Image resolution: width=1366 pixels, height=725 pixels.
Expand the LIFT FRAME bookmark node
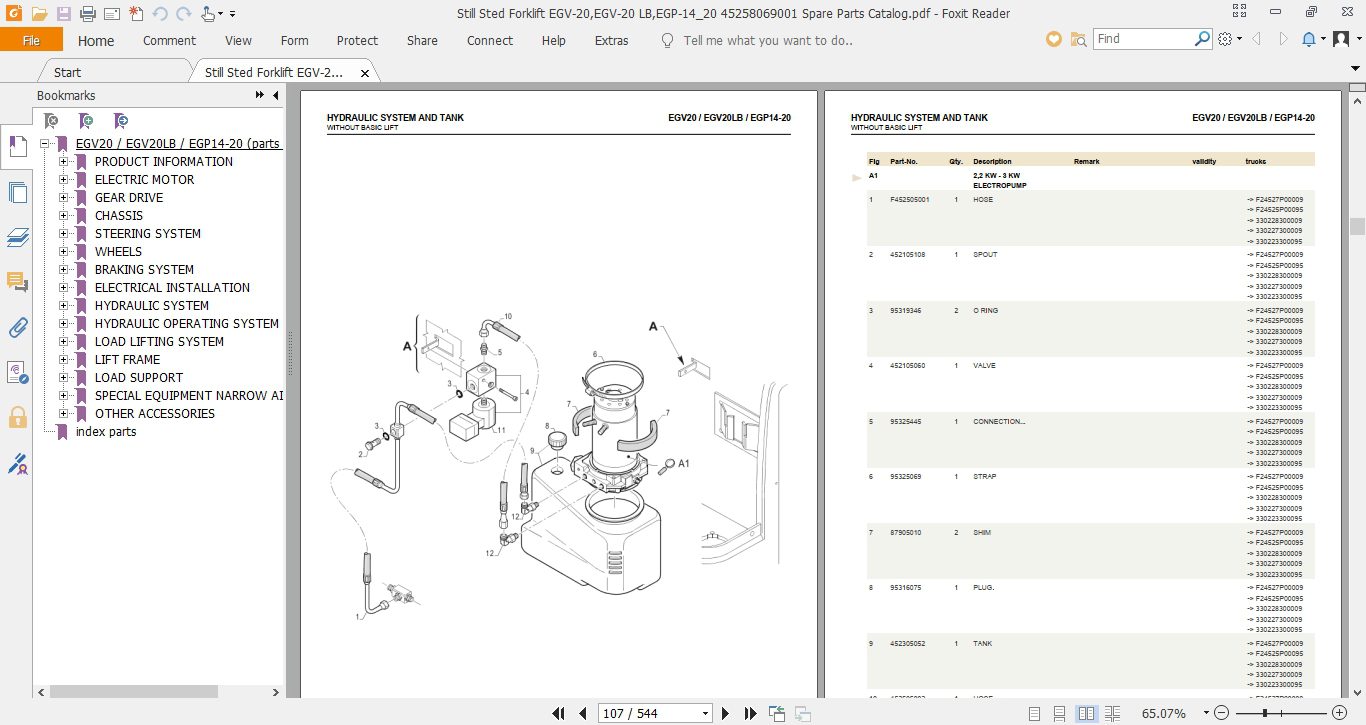pos(64,360)
